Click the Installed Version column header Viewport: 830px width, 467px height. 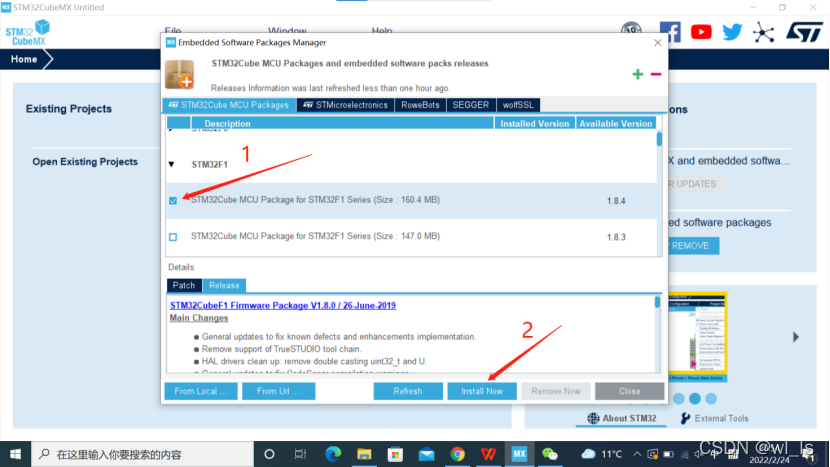pos(535,123)
